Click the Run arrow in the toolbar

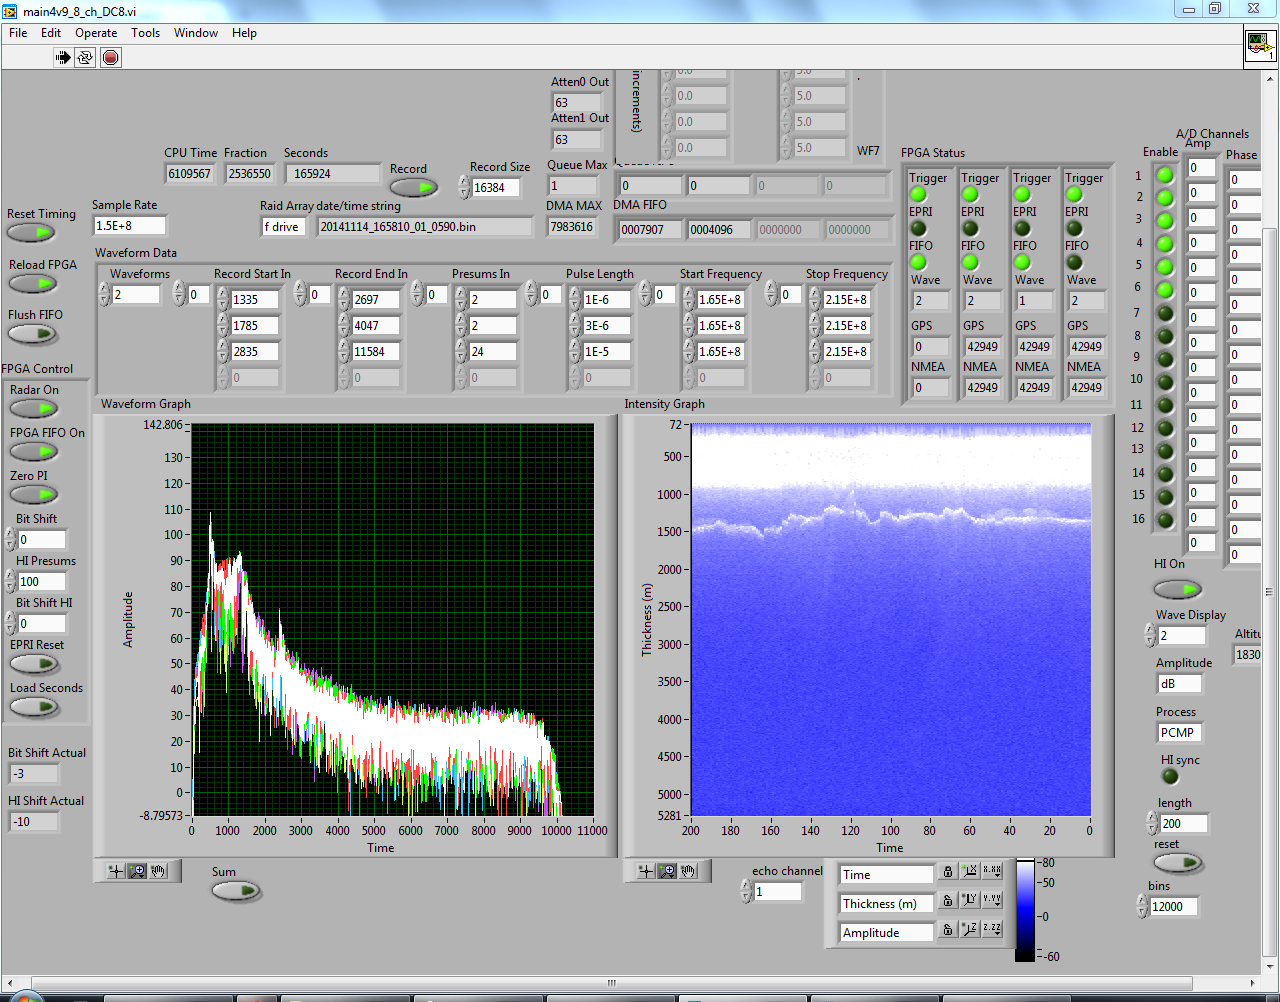coord(63,58)
